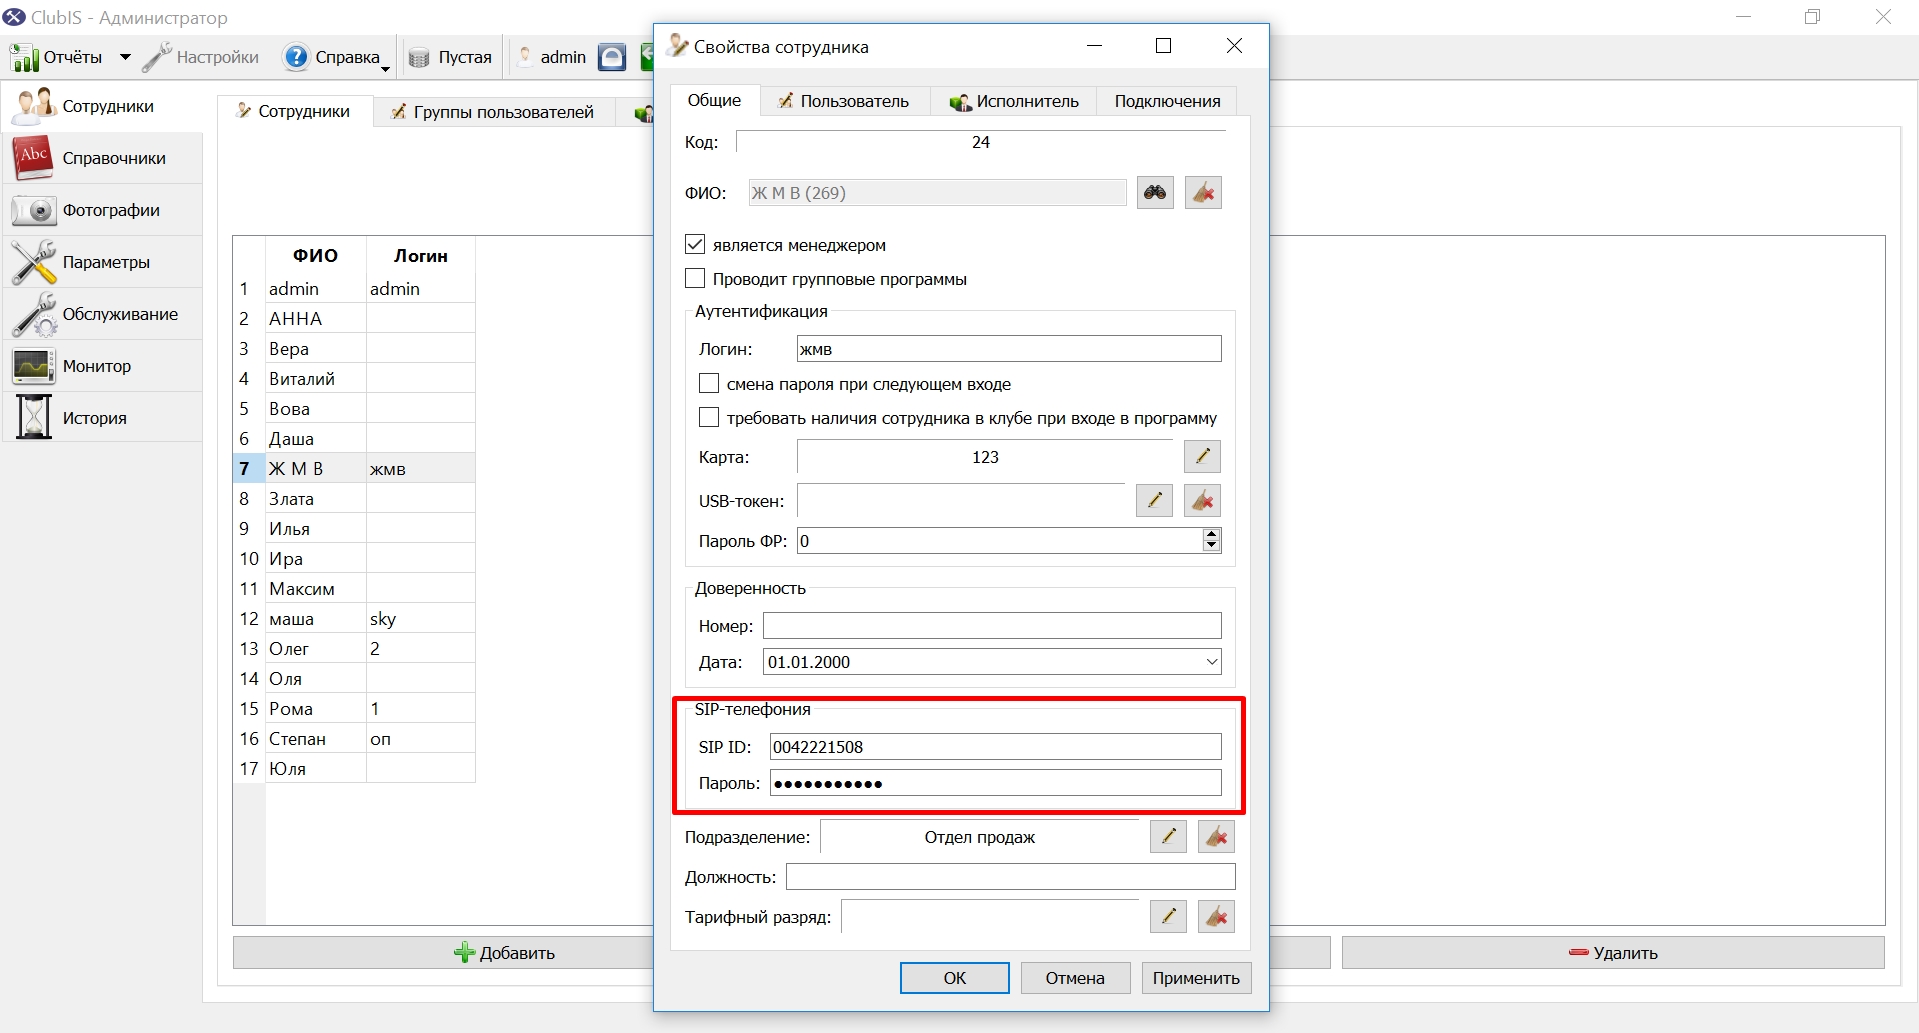Open the История sidebar section
Image resolution: width=1919 pixels, height=1033 pixels.
(x=102, y=418)
